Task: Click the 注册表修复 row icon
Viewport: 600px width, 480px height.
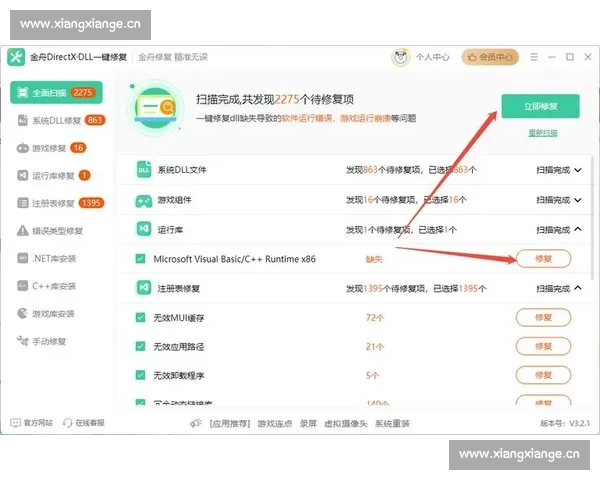Action: coord(144,287)
